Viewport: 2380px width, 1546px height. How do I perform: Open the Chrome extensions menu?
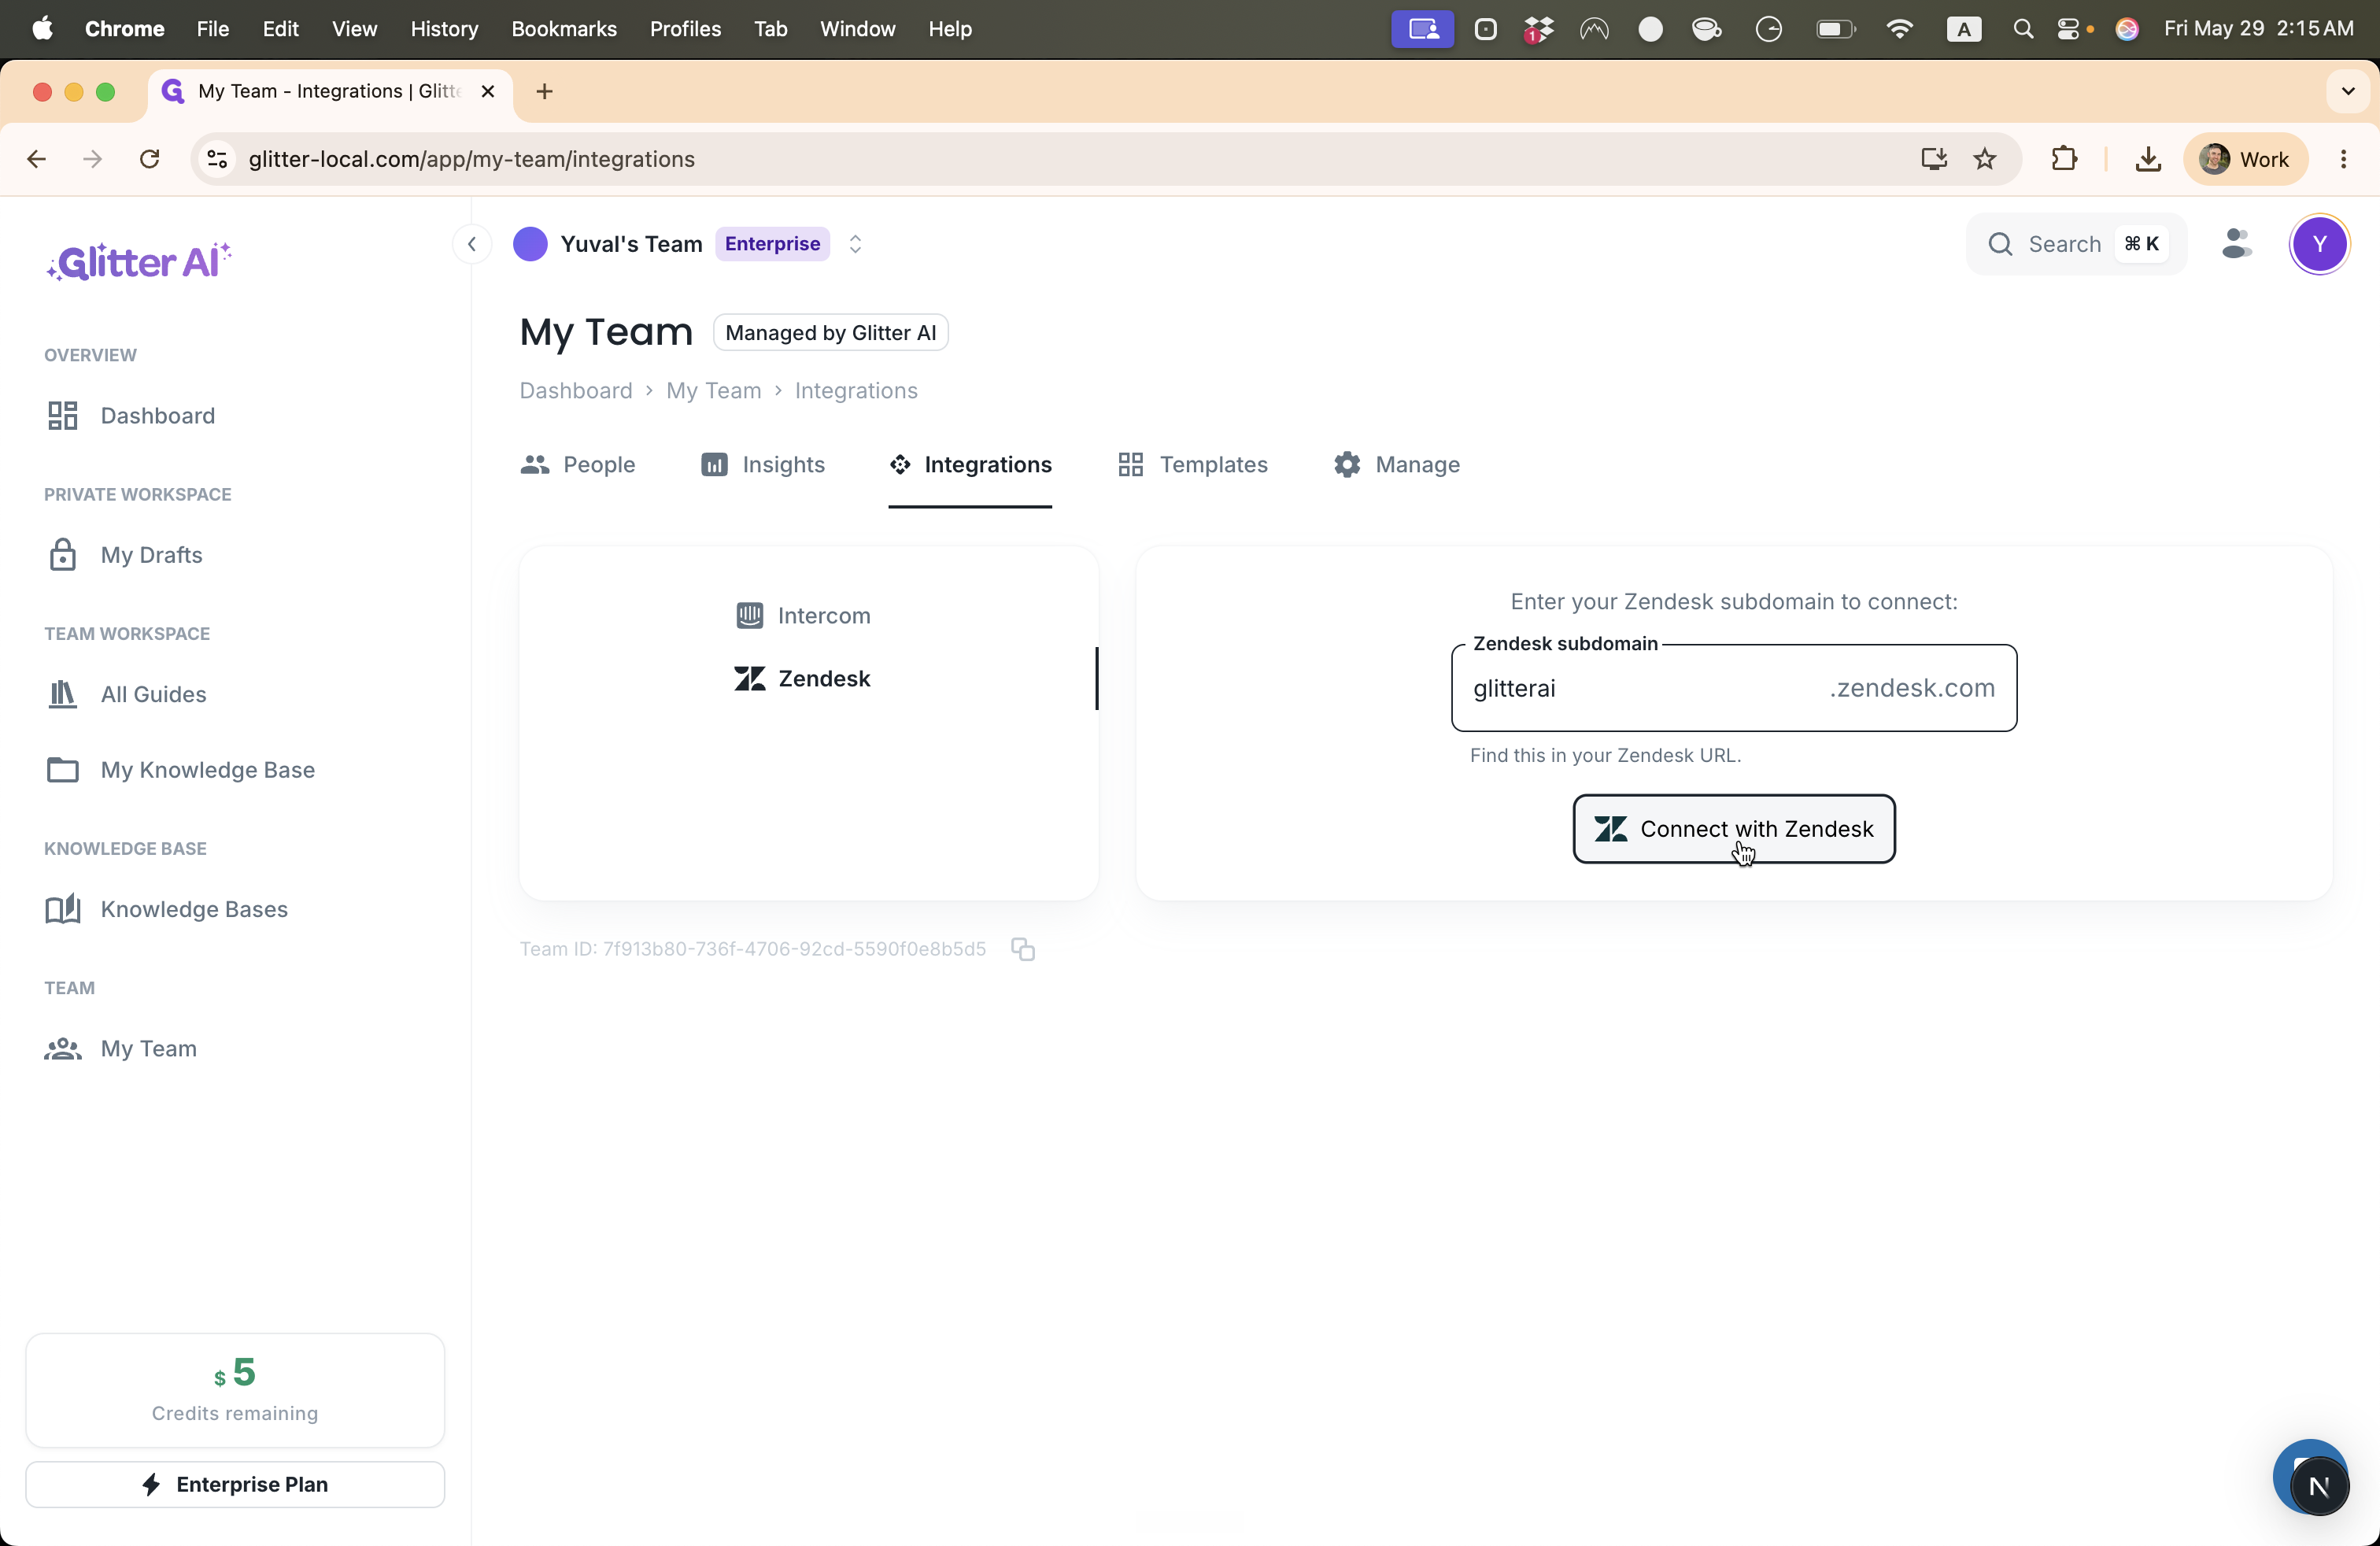[x=2064, y=159]
